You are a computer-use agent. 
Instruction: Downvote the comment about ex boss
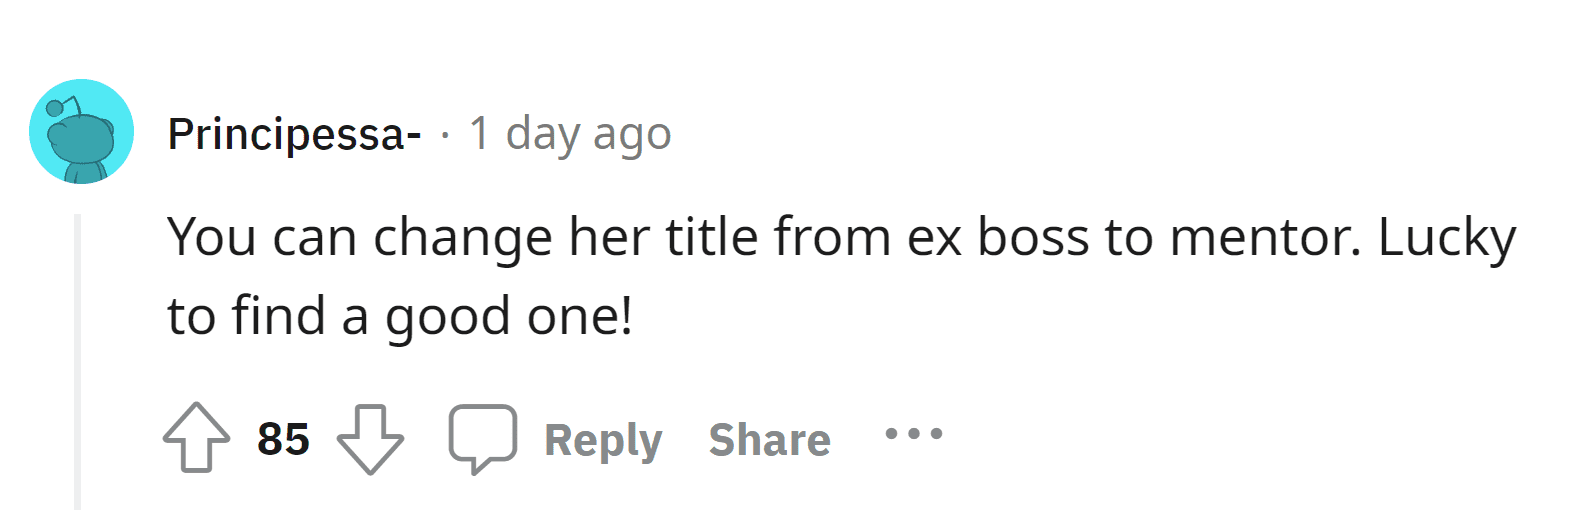(370, 438)
